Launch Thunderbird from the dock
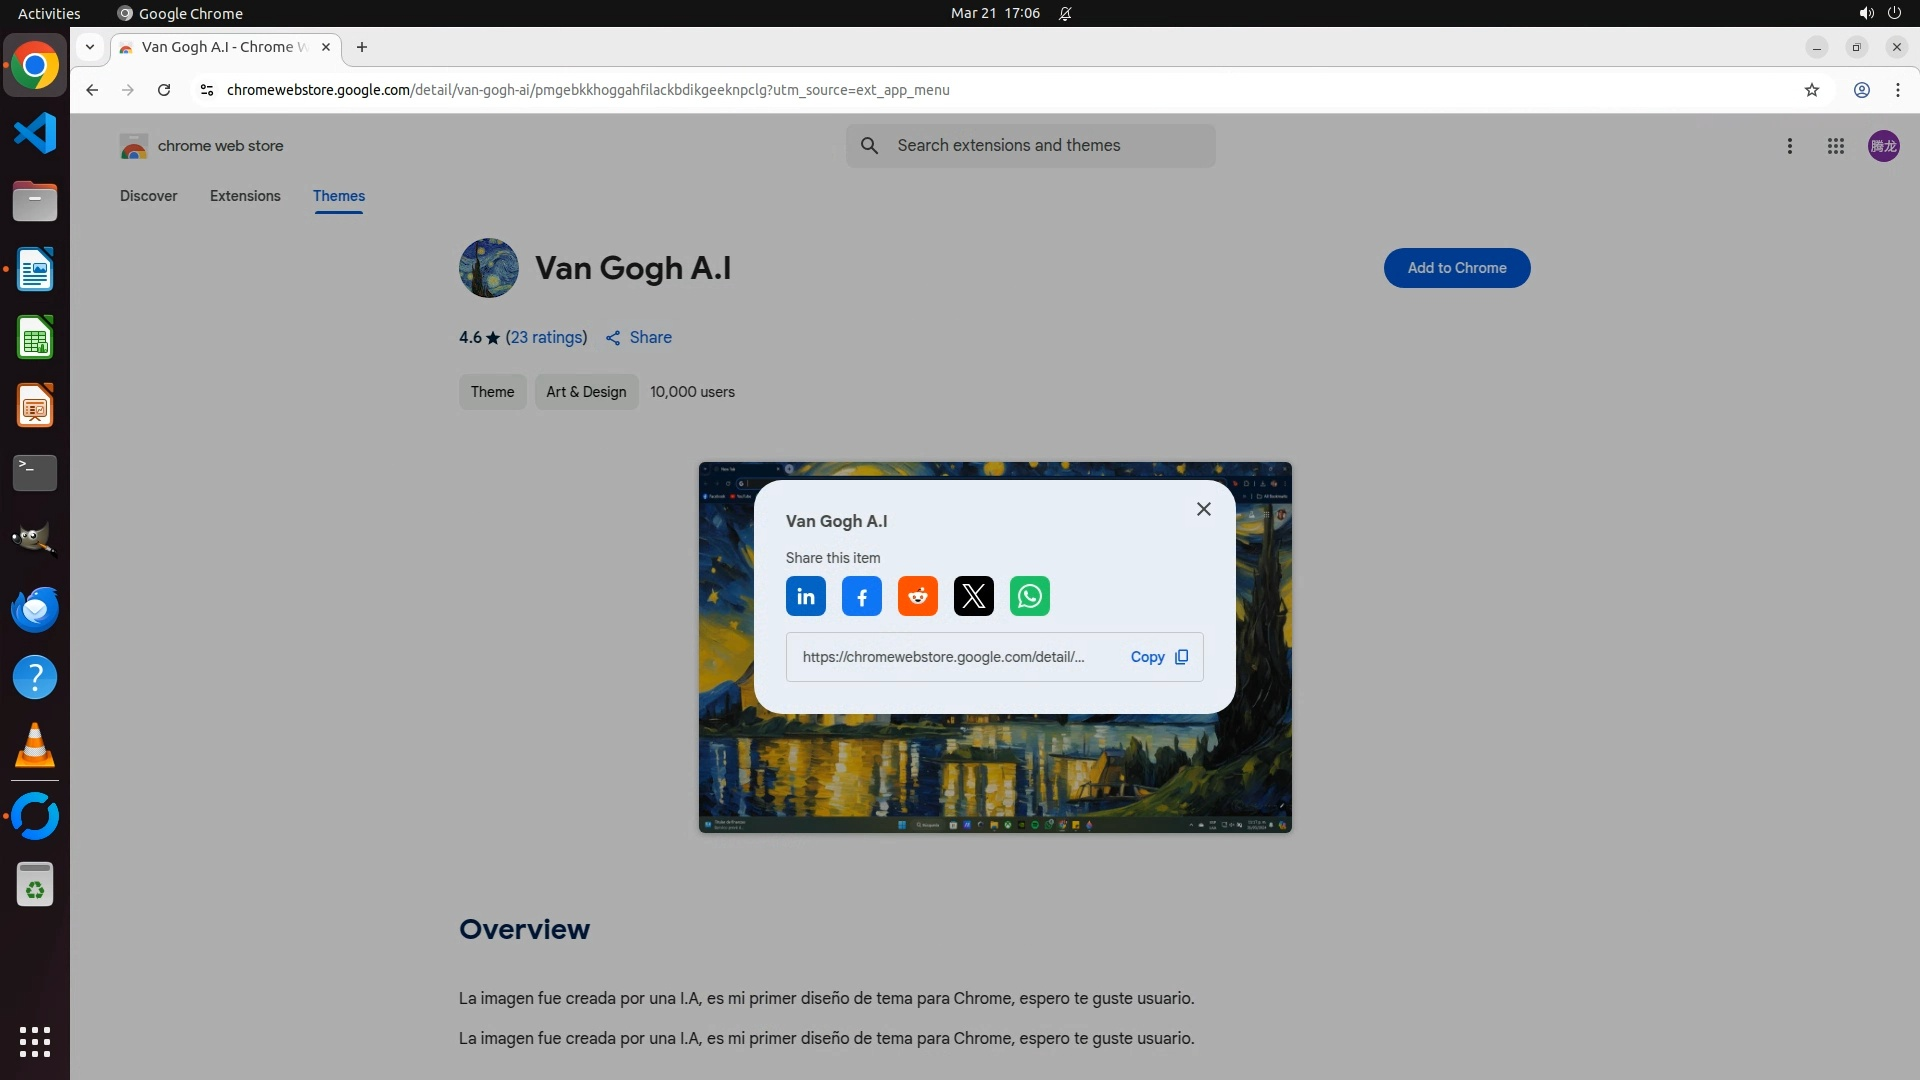1920x1080 pixels. tap(35, 609)
